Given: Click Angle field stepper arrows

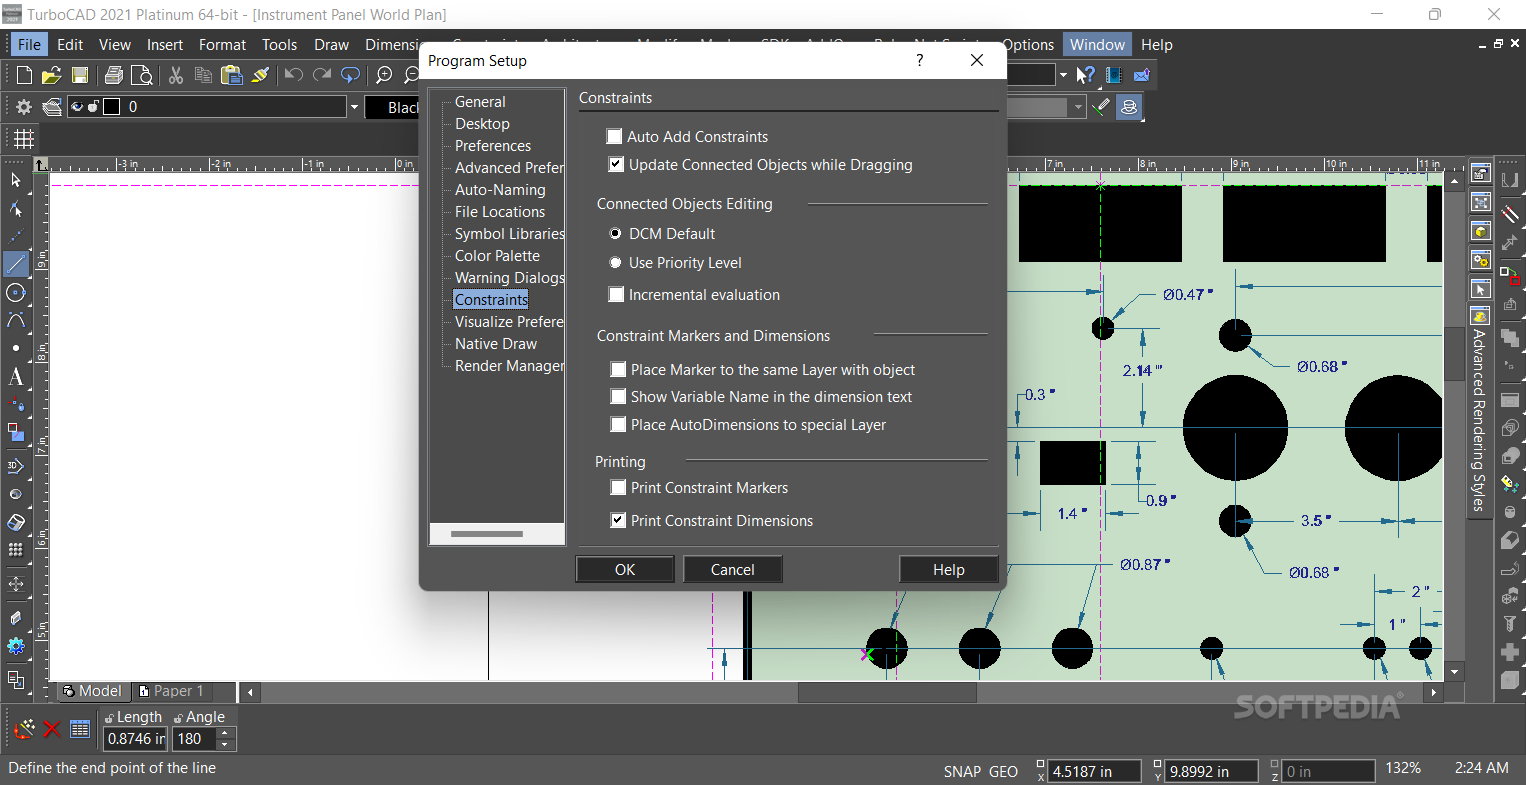Looking at the screenshot, I should 225,739.
